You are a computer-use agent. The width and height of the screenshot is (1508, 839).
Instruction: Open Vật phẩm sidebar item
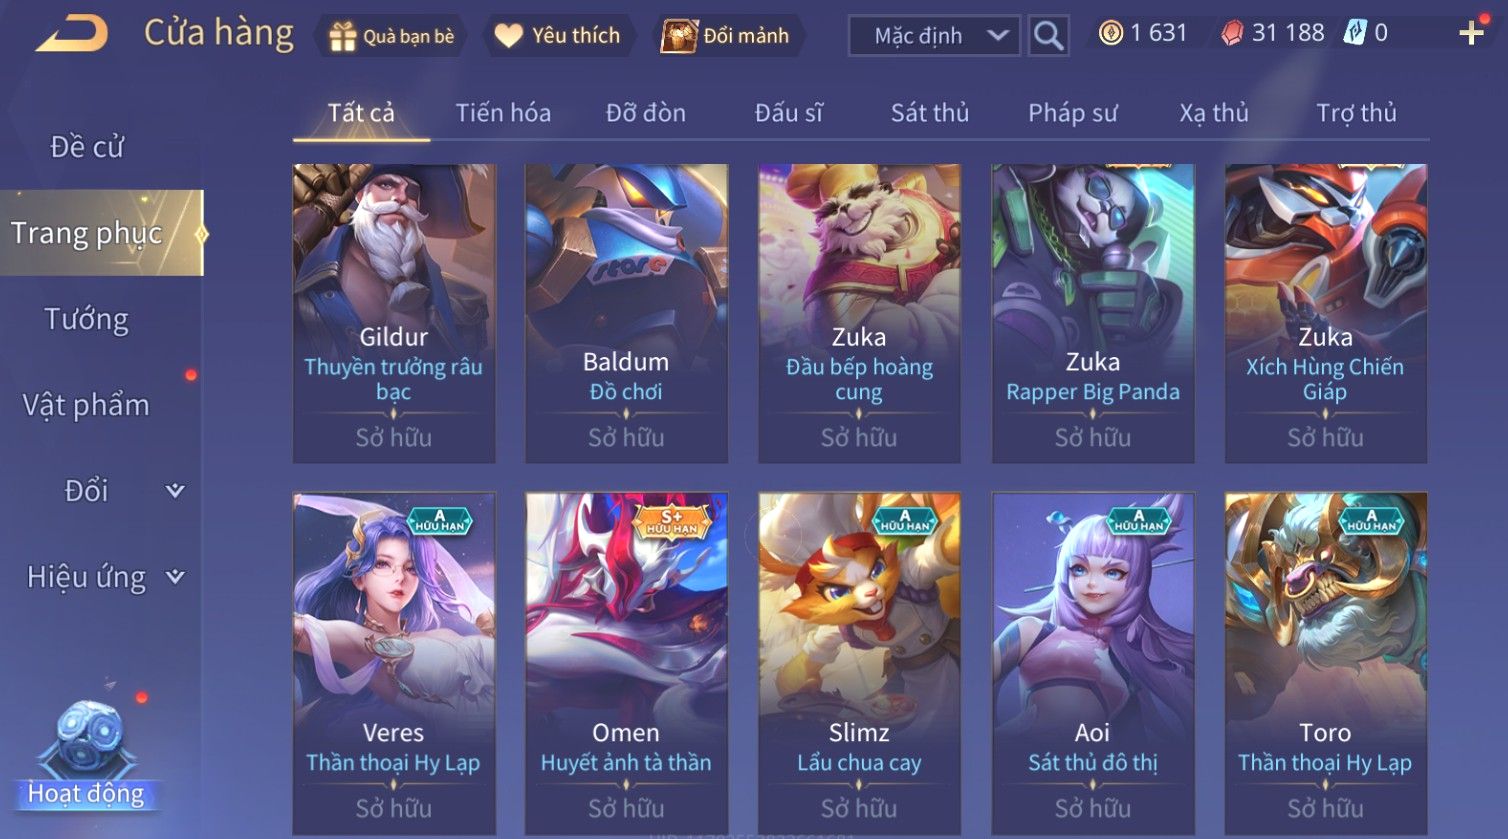click(x=87, y=405)
